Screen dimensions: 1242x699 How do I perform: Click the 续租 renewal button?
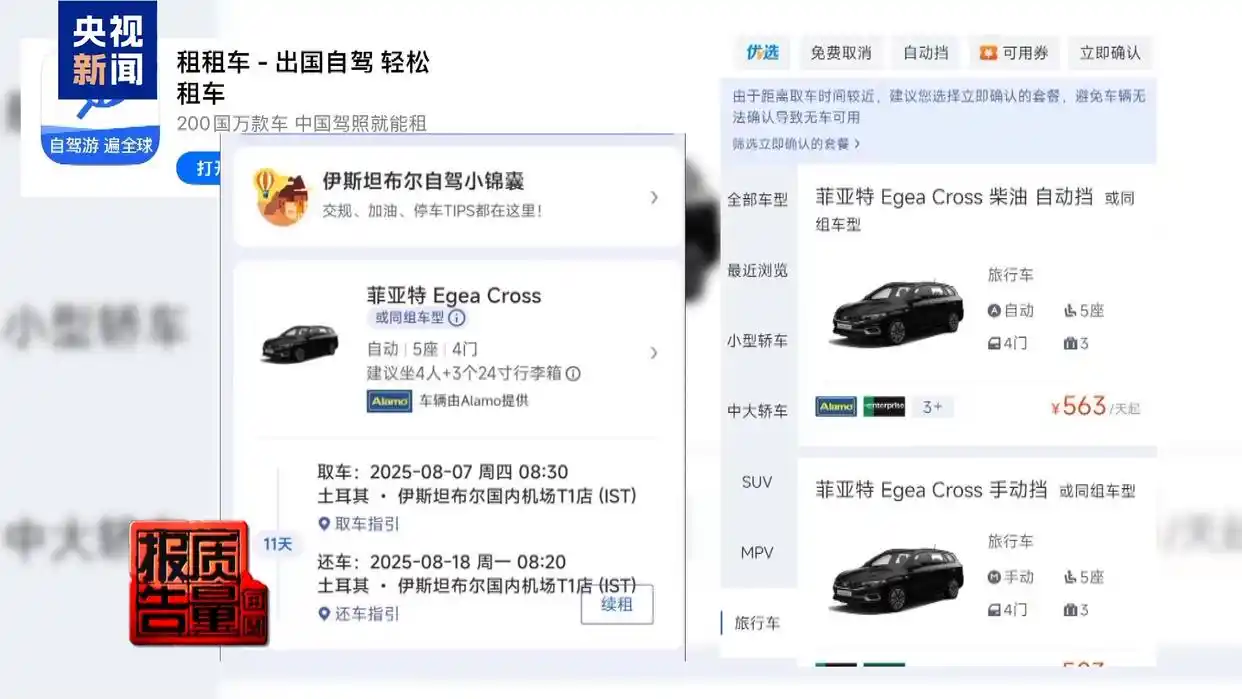[x=616, y=605]
